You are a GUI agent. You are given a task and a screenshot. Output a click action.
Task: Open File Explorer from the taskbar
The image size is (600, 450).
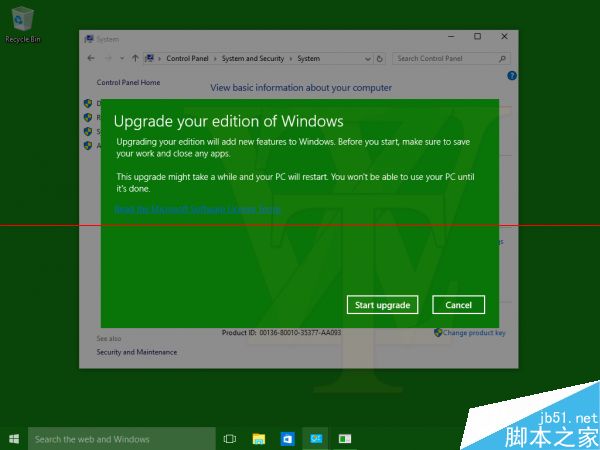pos(259,439)
